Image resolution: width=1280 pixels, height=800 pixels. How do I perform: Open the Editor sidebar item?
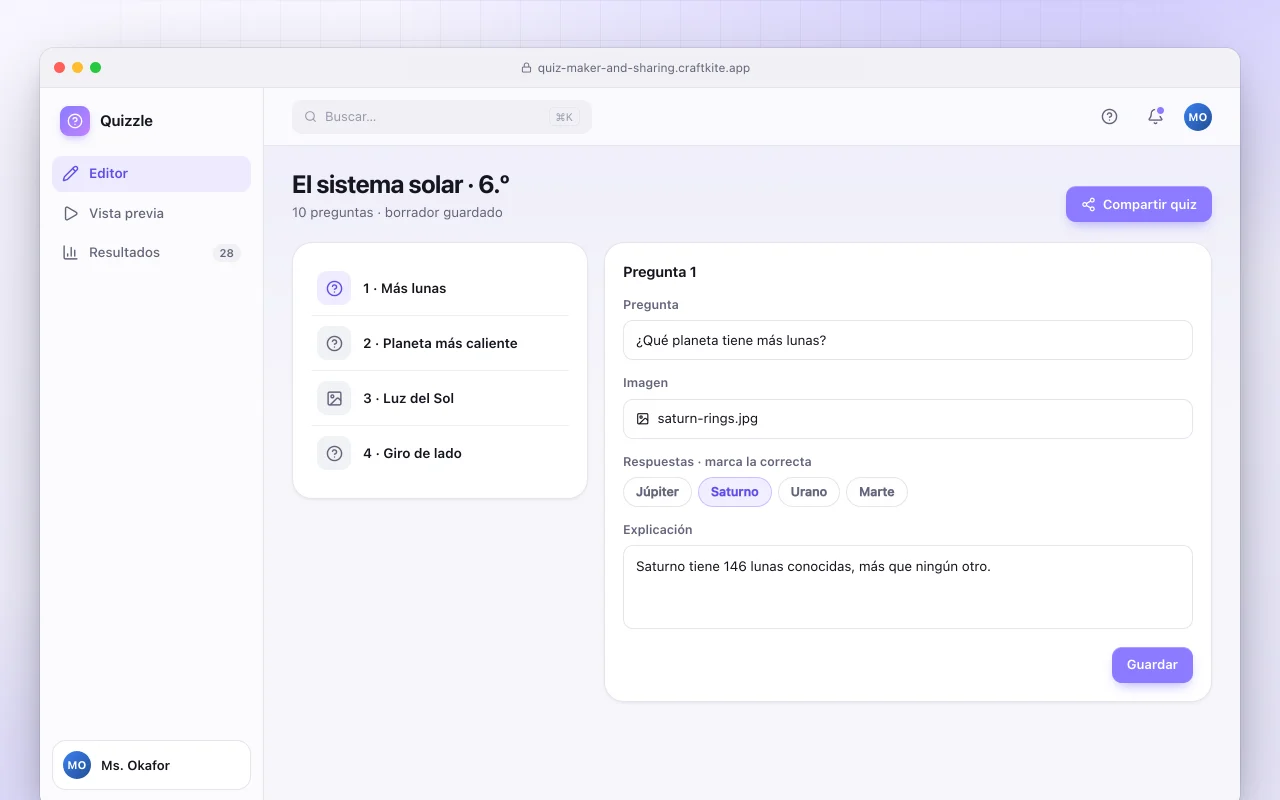click(151, 174)
